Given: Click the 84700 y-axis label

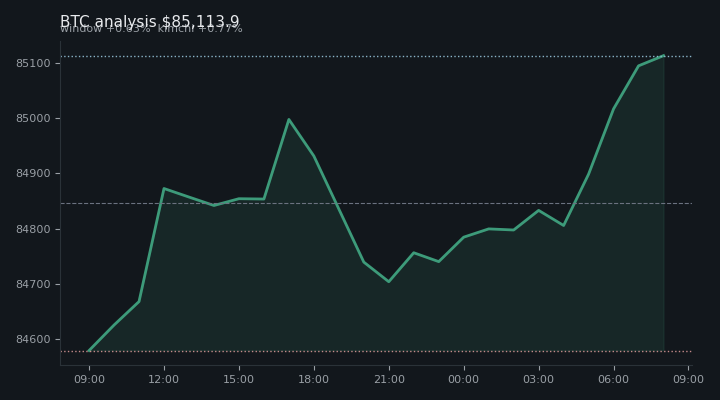Looking at the screenshot, I should [x=33, y=284].
